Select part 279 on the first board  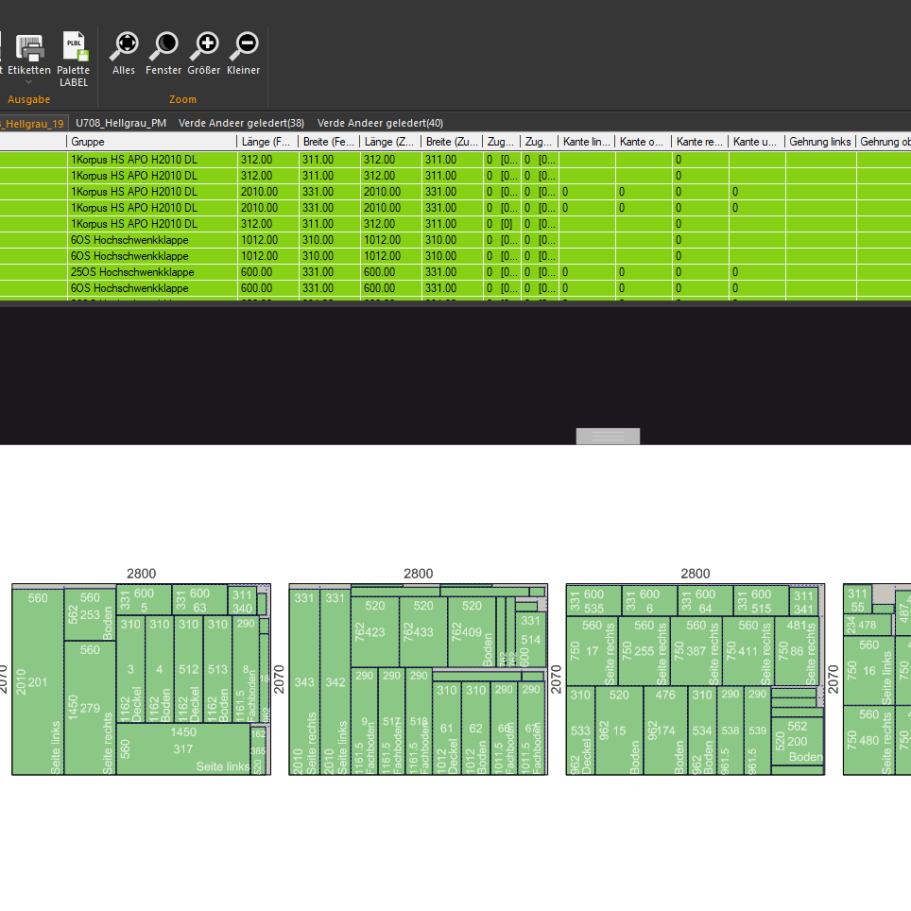[x=90, y=708]
